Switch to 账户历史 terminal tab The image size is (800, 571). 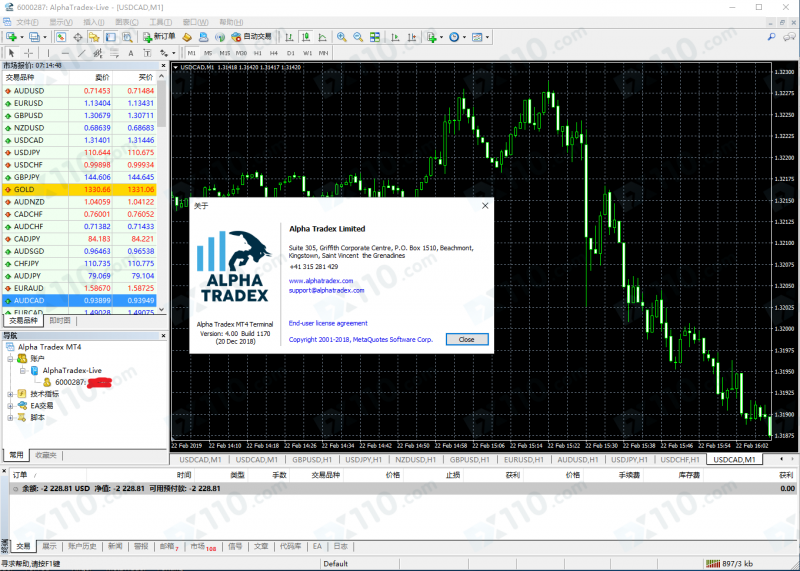point(82,546)
